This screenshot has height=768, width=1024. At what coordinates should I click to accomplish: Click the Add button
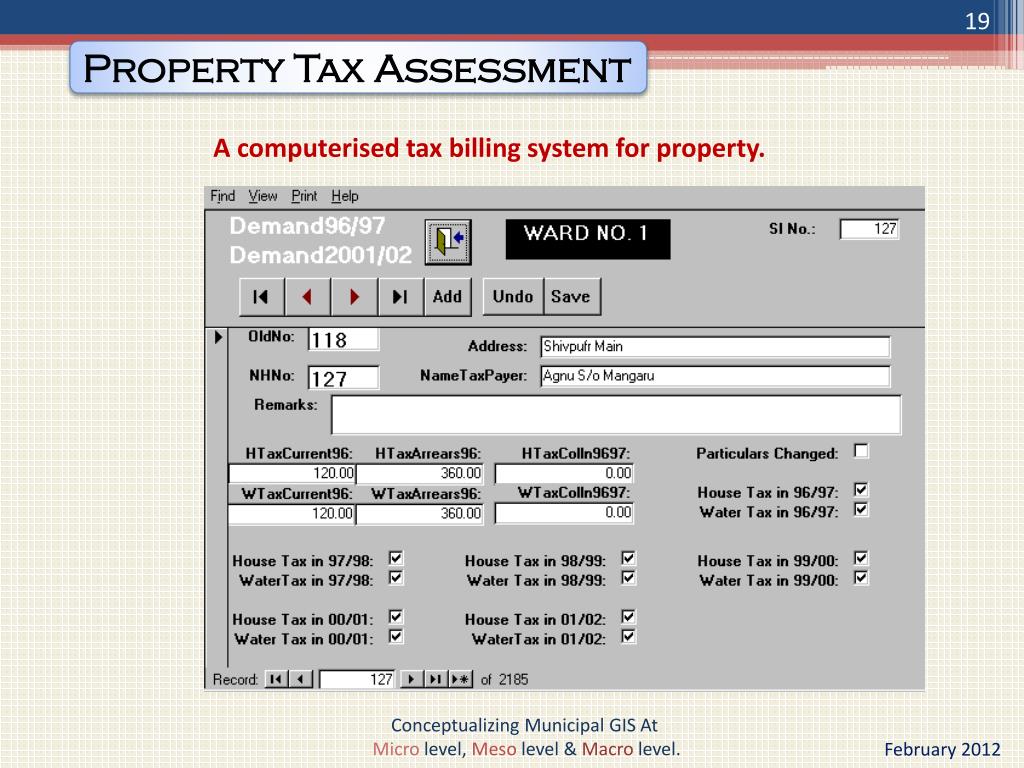pos(447,297)
